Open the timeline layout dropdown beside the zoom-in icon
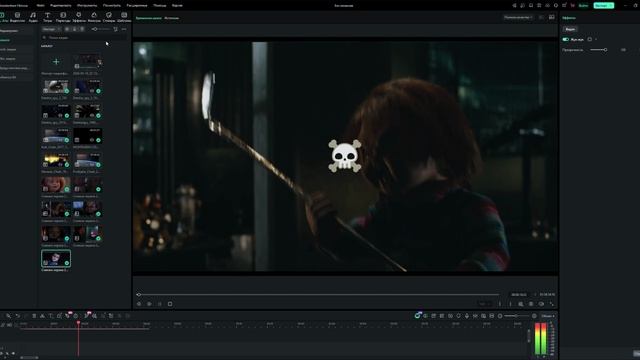This screenshot has width=640, height=360. coord(548,316)
